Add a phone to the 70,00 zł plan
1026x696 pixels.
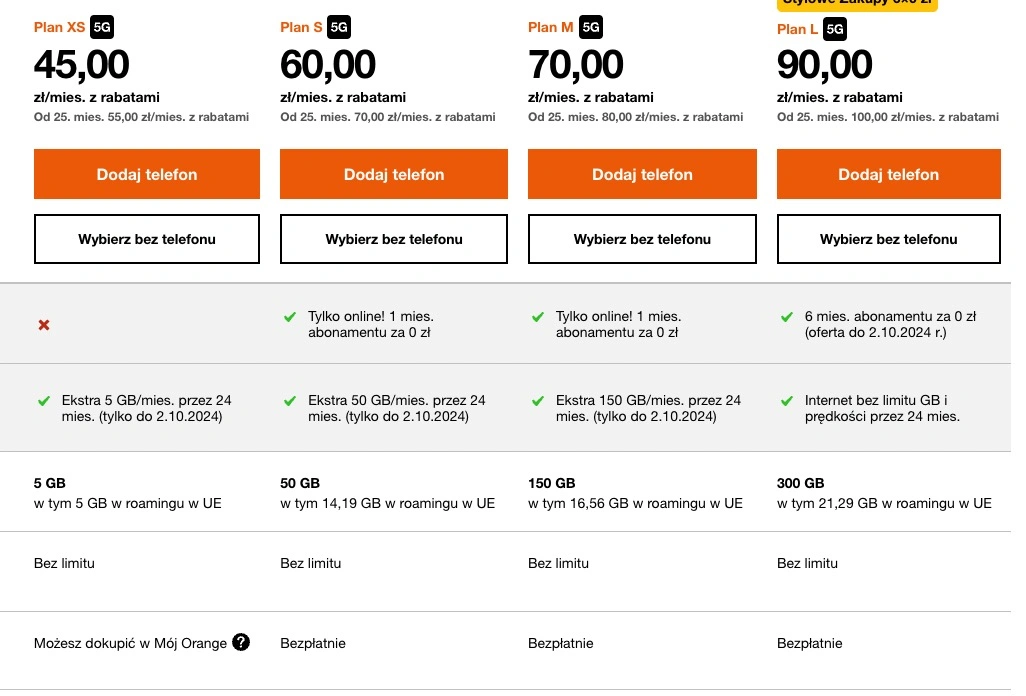point(642,174)
